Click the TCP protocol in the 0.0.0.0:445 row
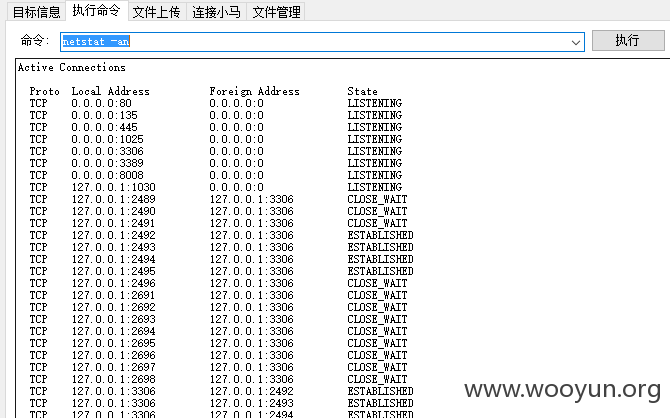Screen dimensions: 670x418 [x=38, y=127]
